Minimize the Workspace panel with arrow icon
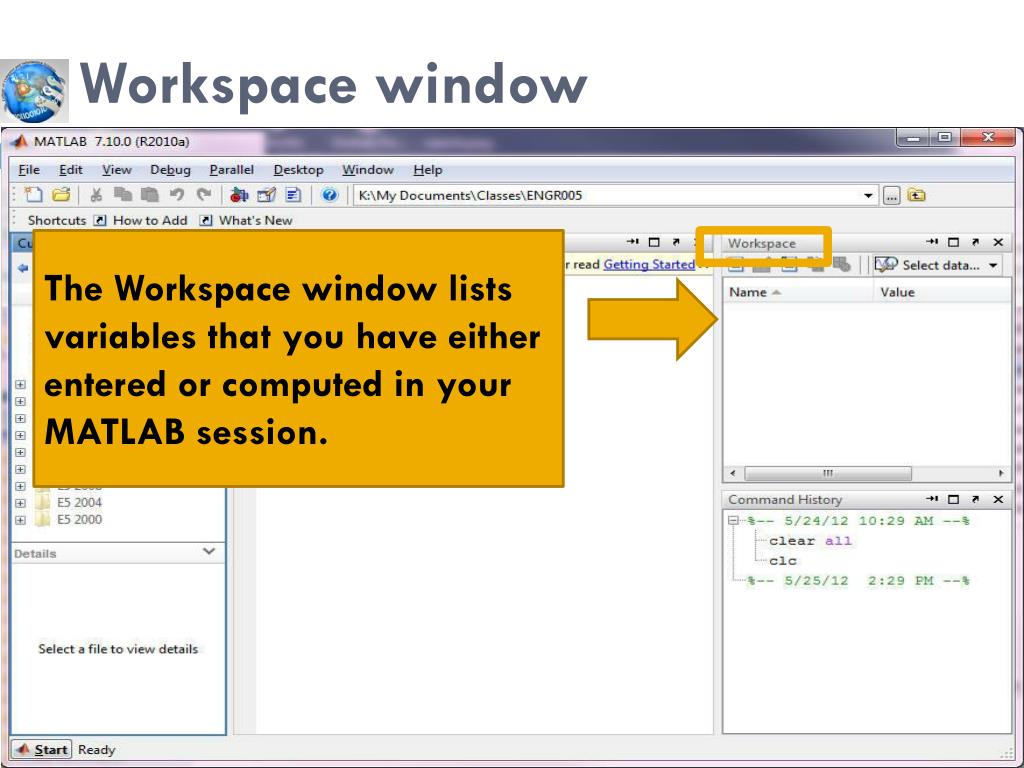Viewport: 1024px width, 768px height. [x=932, y=242]
